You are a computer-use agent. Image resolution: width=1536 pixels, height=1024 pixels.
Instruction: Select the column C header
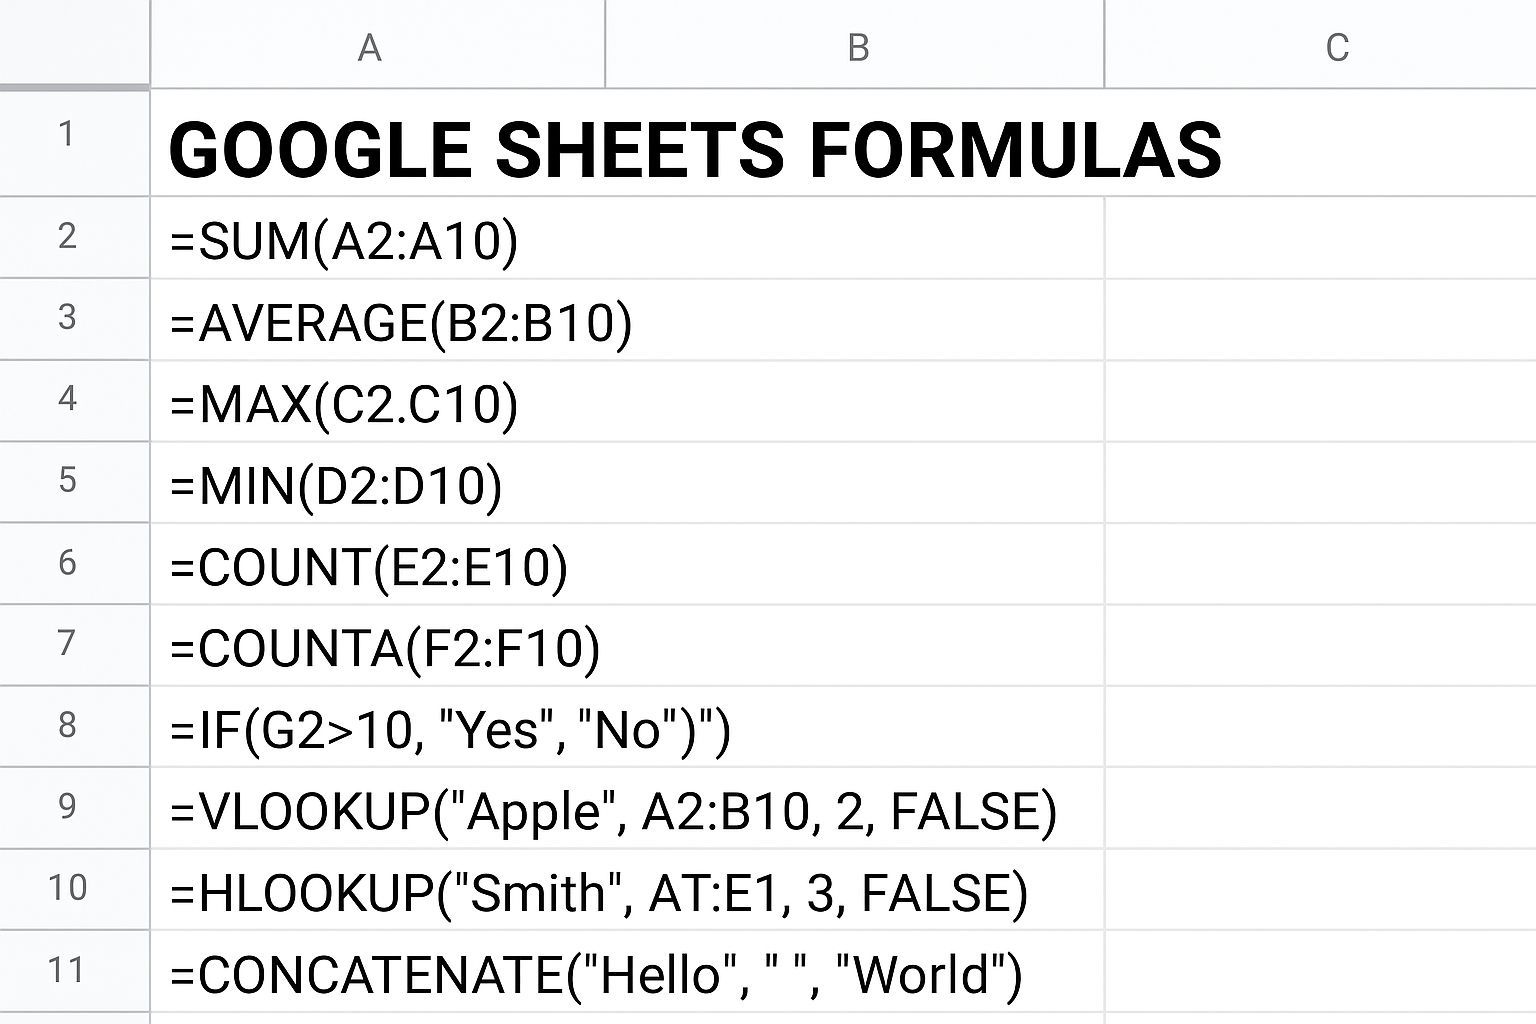coord(1336,46)
